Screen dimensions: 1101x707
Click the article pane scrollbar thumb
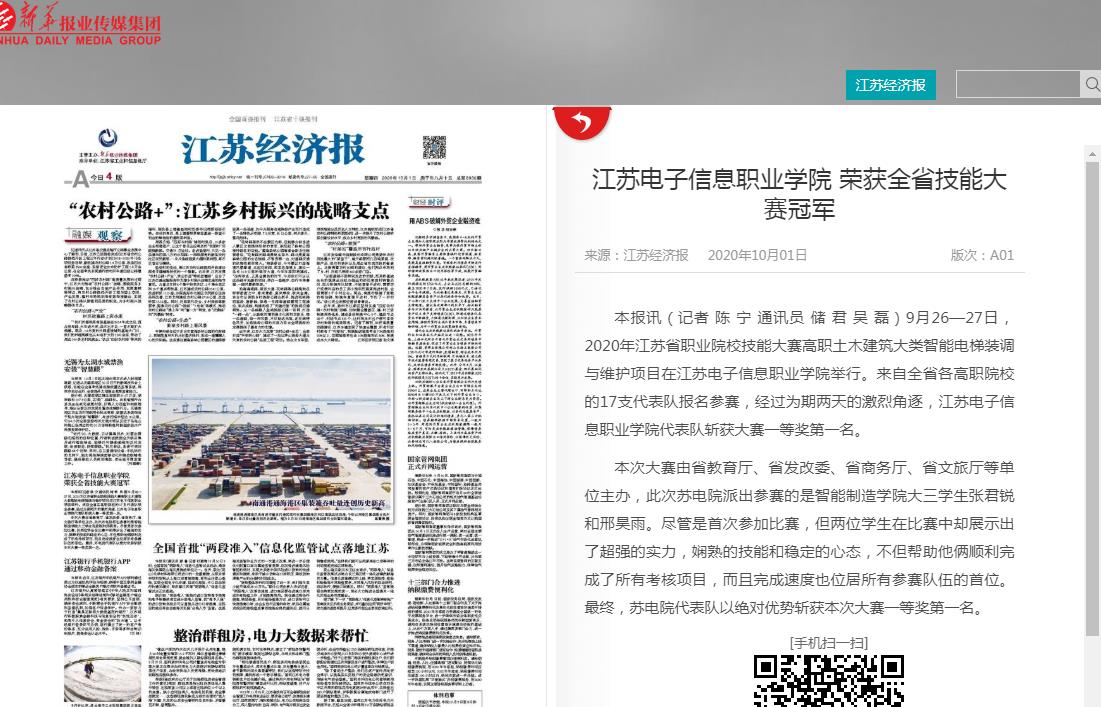coord(1093,400)
